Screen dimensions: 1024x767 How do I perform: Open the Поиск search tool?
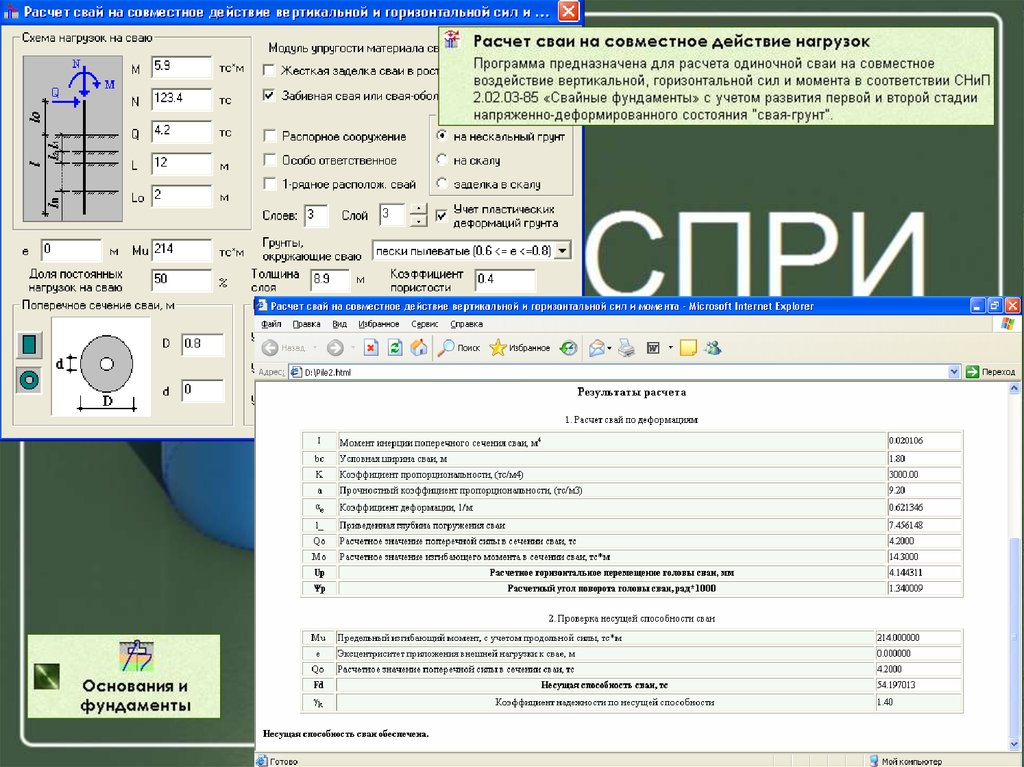coord(458,348)
